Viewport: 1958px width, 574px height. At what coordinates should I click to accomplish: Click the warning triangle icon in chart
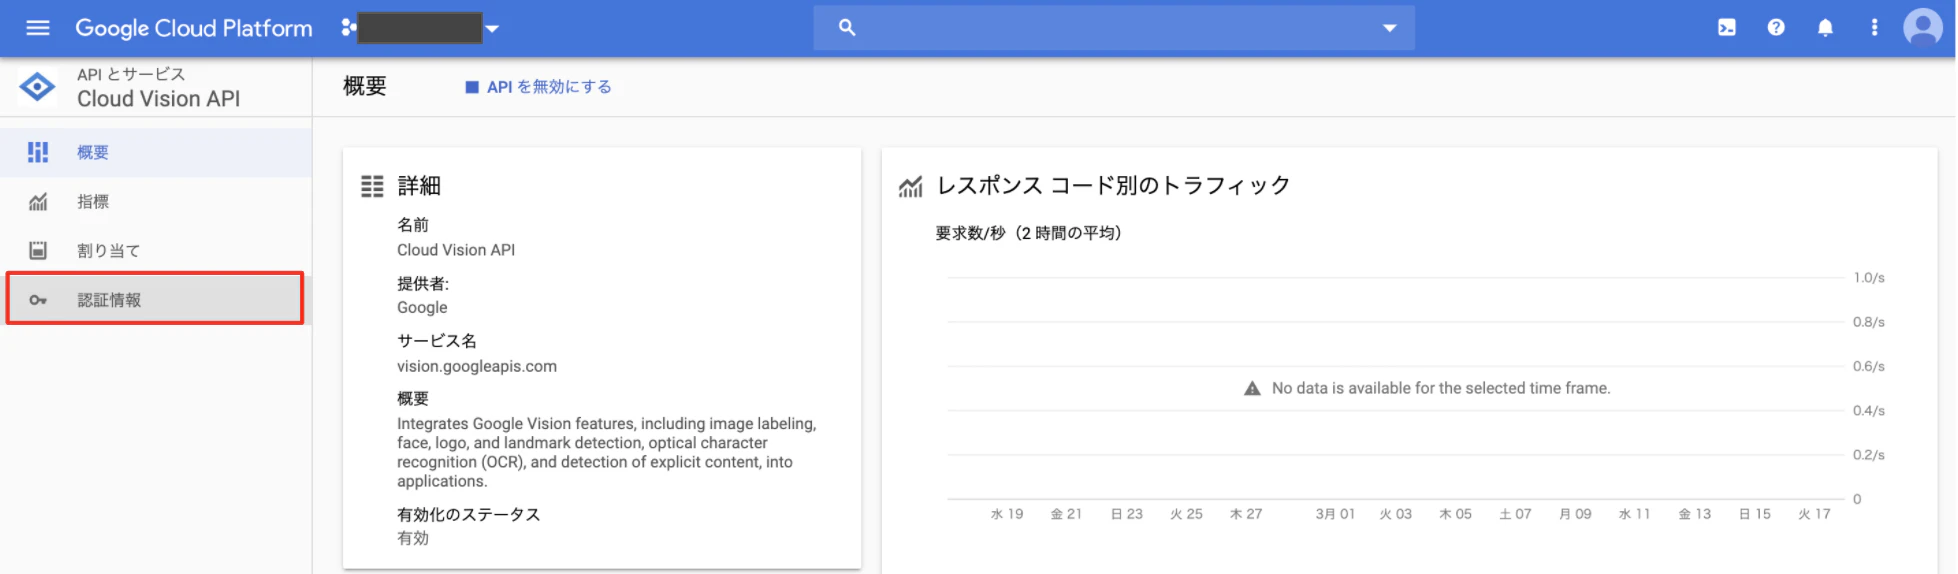click(1252, 388)
